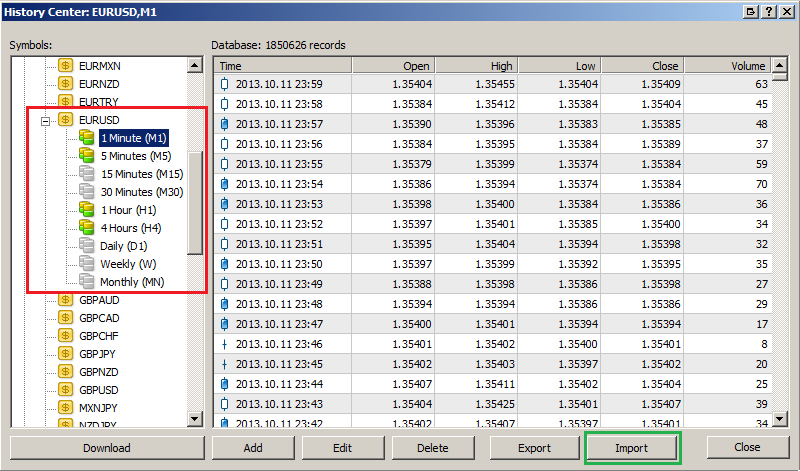Click the Help question mark button in title bar
The image size is (800, 471).
pos(769,11)
